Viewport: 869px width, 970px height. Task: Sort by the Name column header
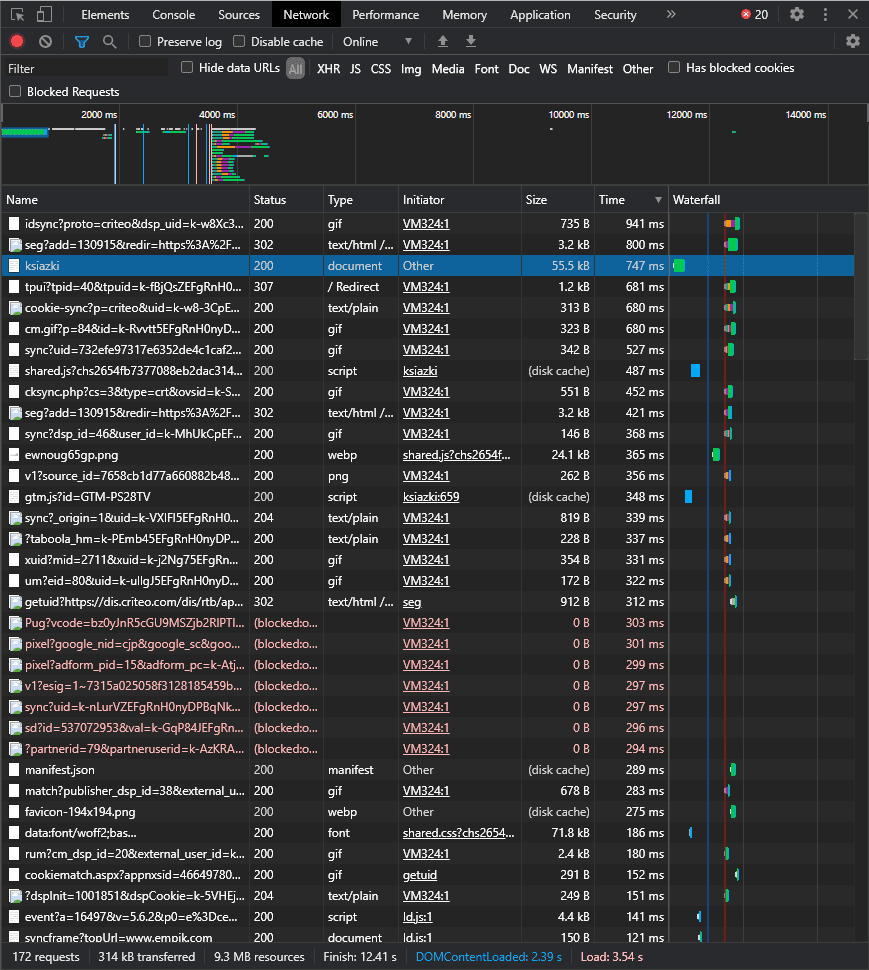pyautogui.click(x=125, y=200)
